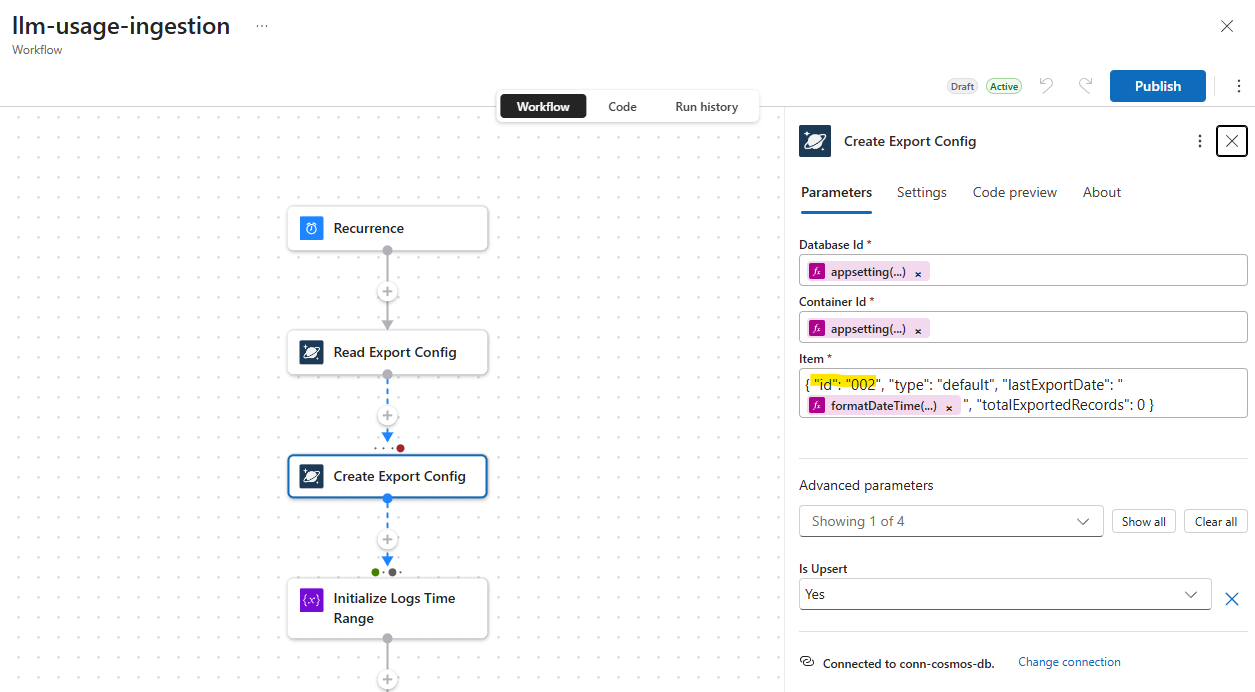Click the Initialize Logs Time Range variable icon
Screen dimensions: 1255x692
pos(312,600)
